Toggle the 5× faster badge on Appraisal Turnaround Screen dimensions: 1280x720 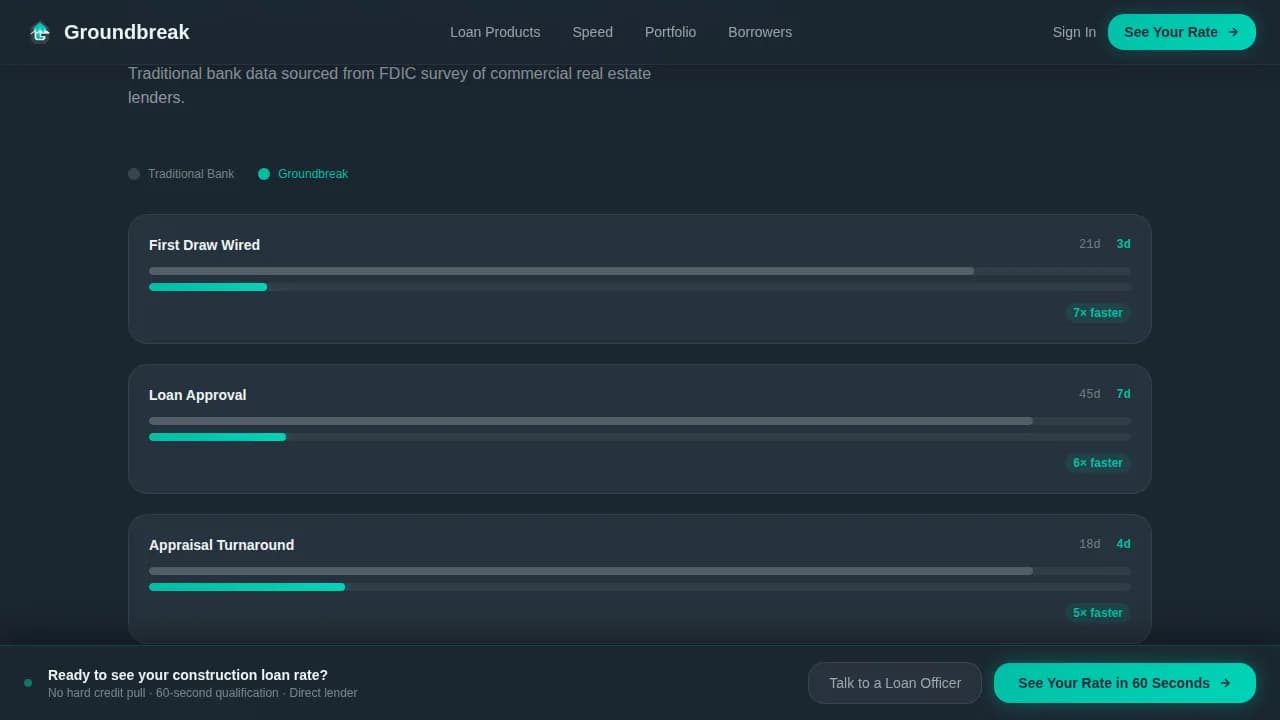pyautogui.click(x=1097, y=613)
